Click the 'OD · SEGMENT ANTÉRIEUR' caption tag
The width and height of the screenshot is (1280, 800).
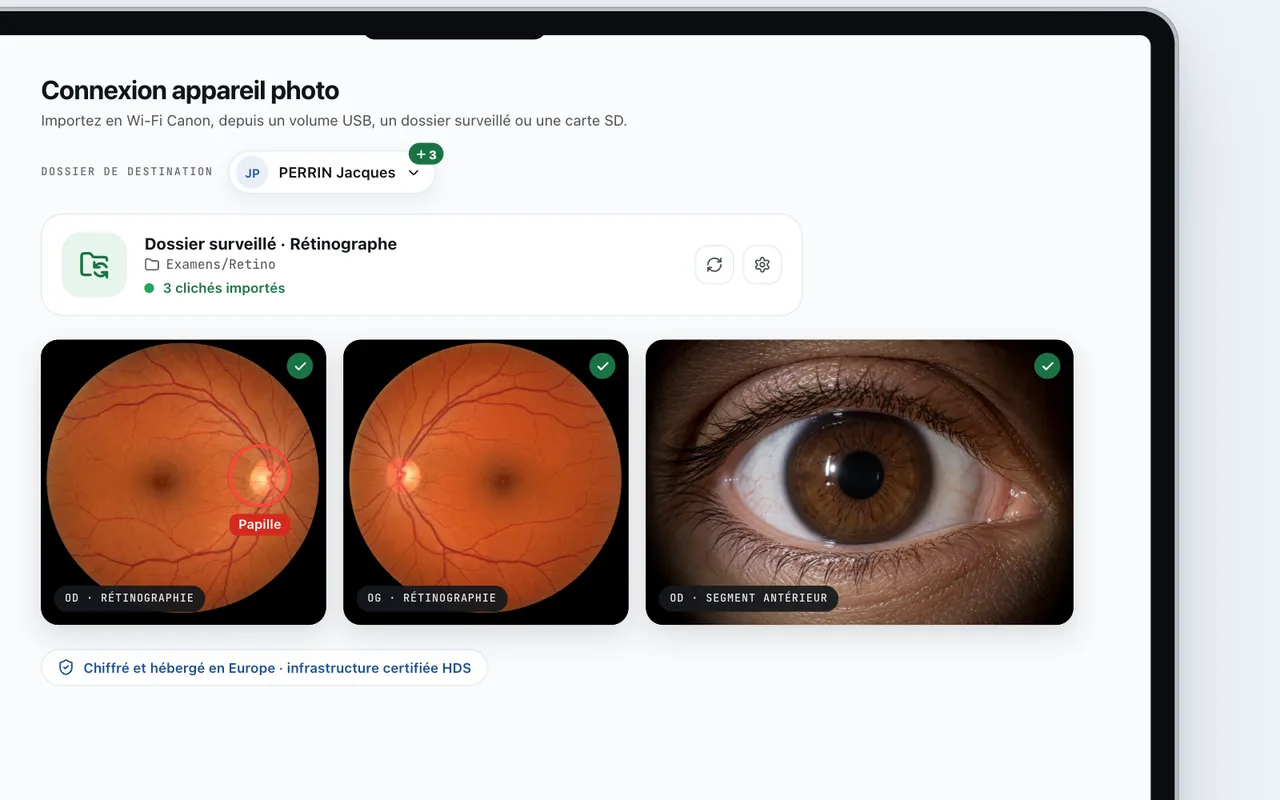[x=749, y=598]
